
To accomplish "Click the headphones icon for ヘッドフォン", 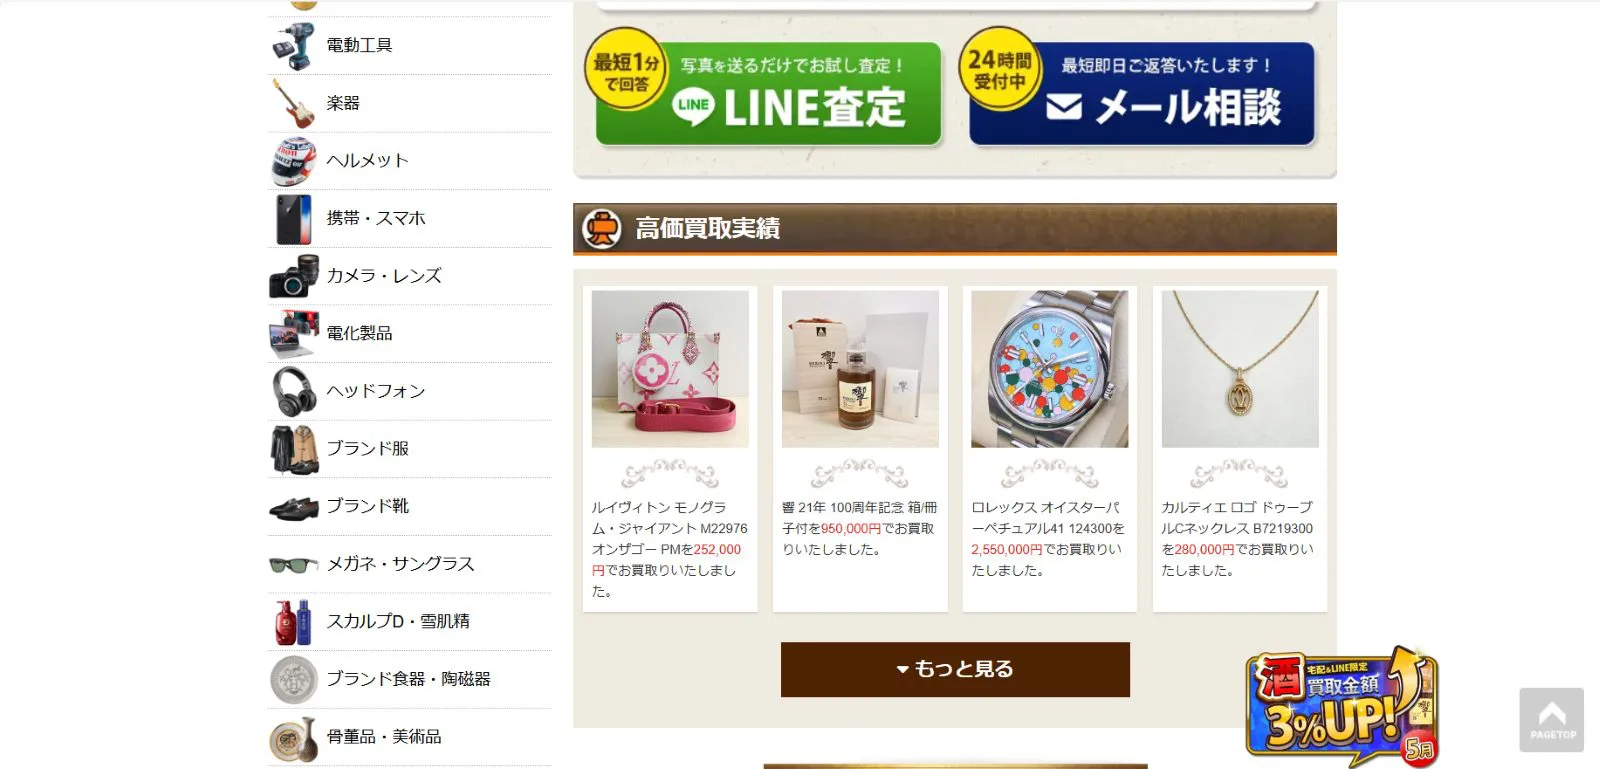I will coord(293,391).
